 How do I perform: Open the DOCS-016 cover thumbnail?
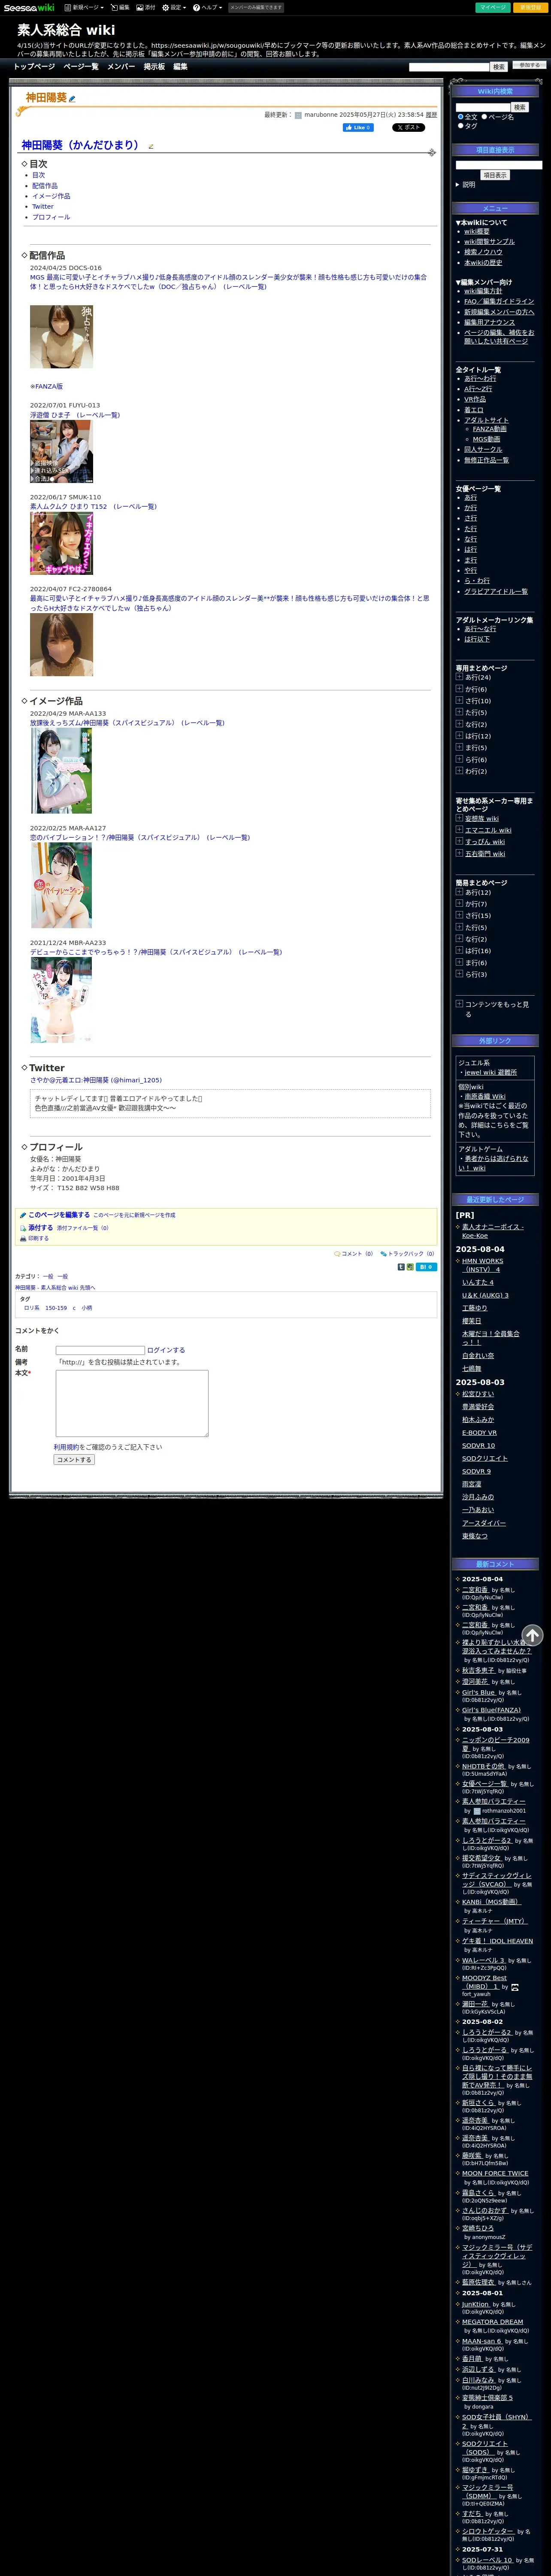[x=61, y=336]
